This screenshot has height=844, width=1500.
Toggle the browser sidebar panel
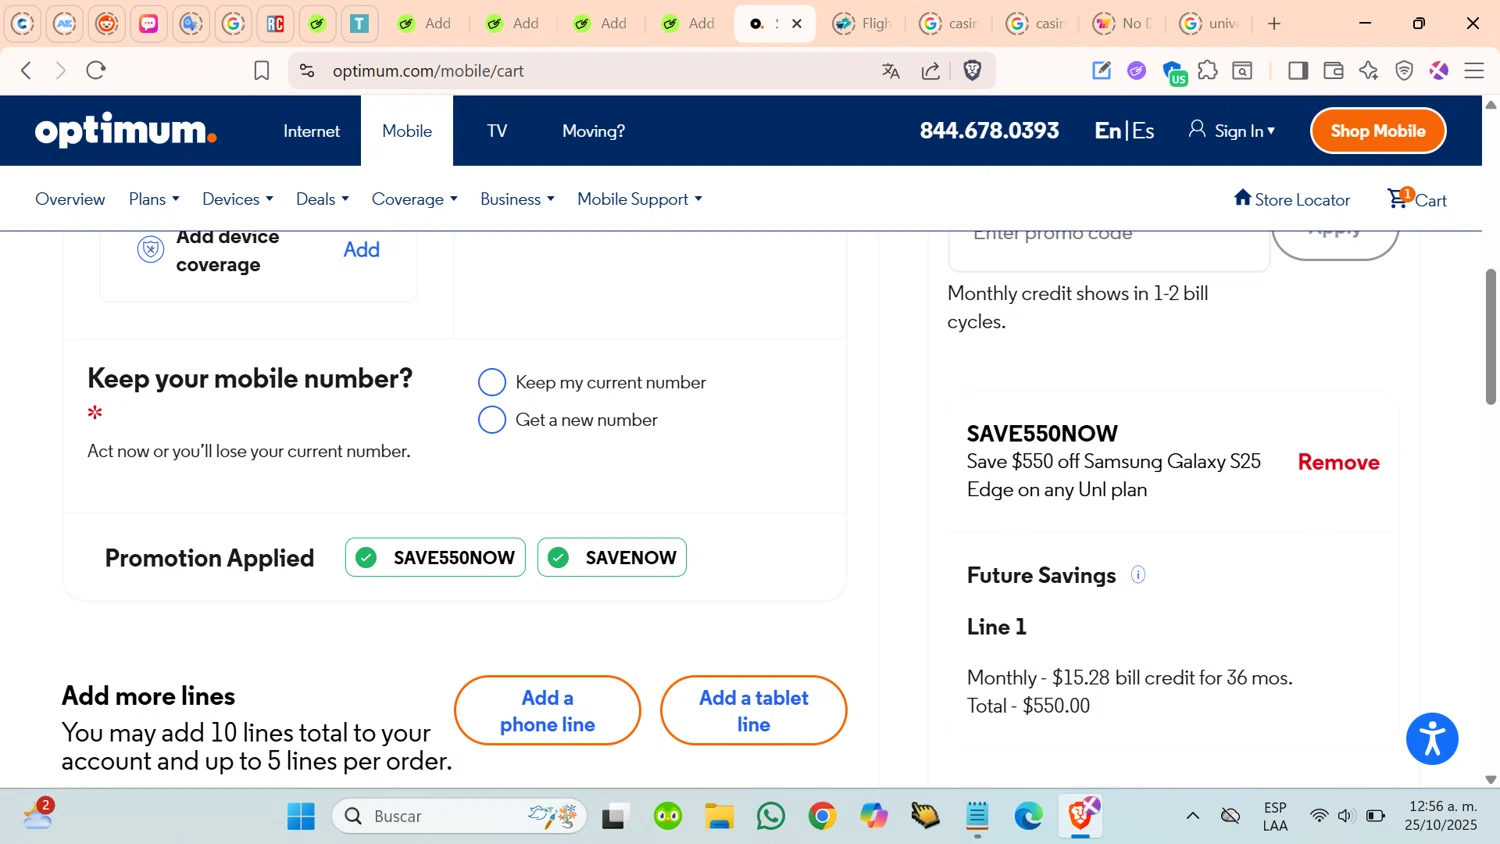click(x=1298, y=70)
